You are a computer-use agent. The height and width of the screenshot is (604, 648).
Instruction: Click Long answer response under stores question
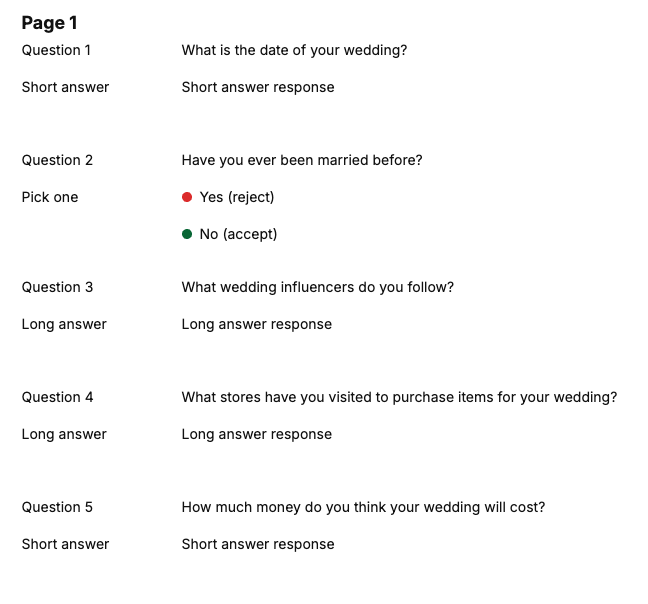(x=257, y=434)
